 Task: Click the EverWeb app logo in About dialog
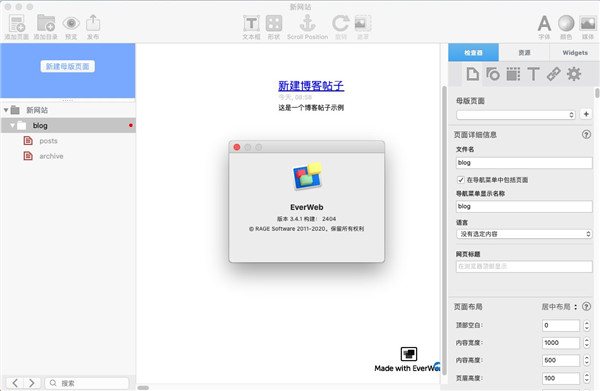point(307,176)
